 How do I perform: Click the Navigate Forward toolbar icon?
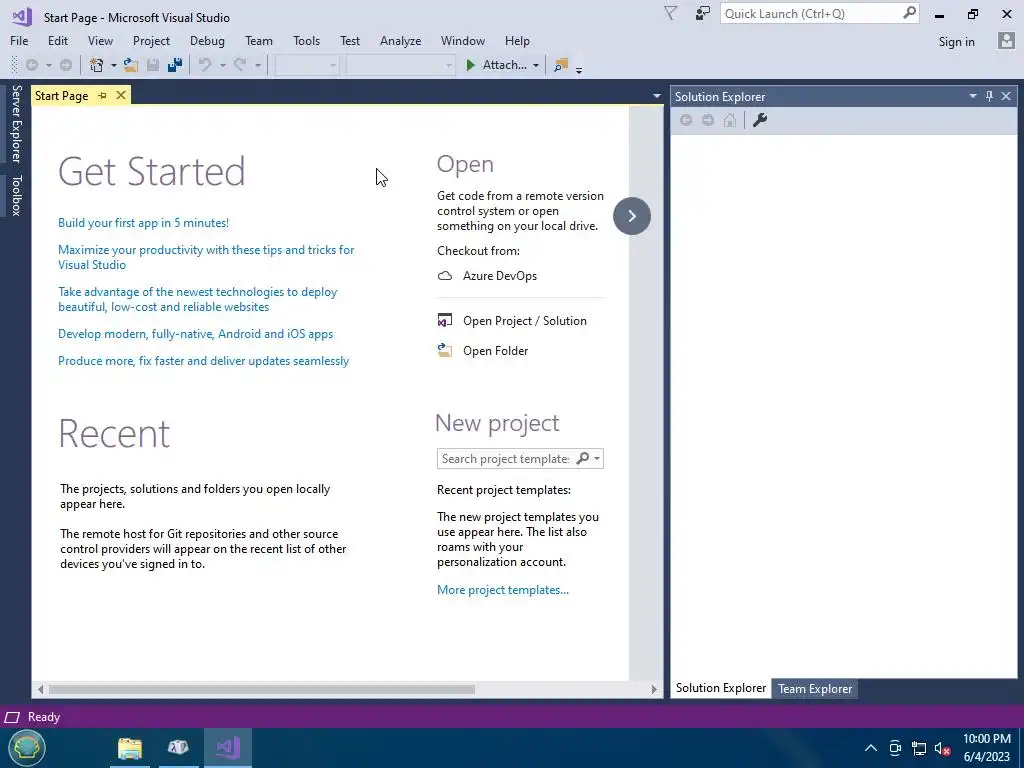pyautogui.click(x=66, y=65)
